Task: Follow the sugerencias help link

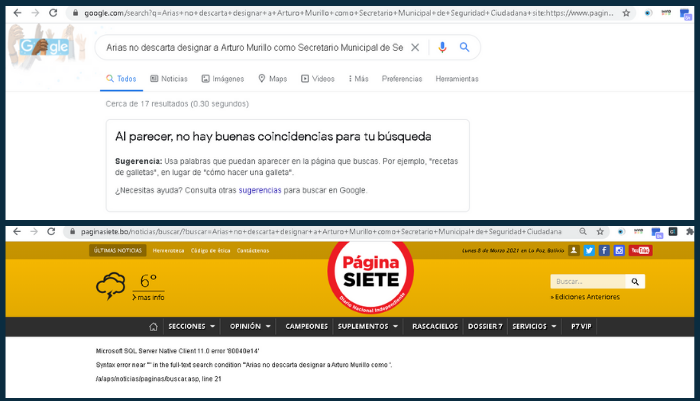Action: click(x=260, y=190)
